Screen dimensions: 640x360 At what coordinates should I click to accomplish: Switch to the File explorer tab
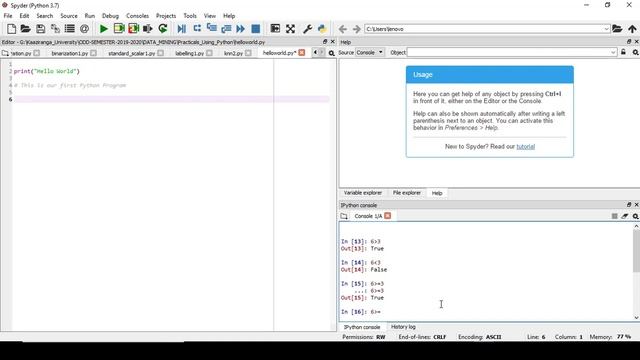[407, 193]
